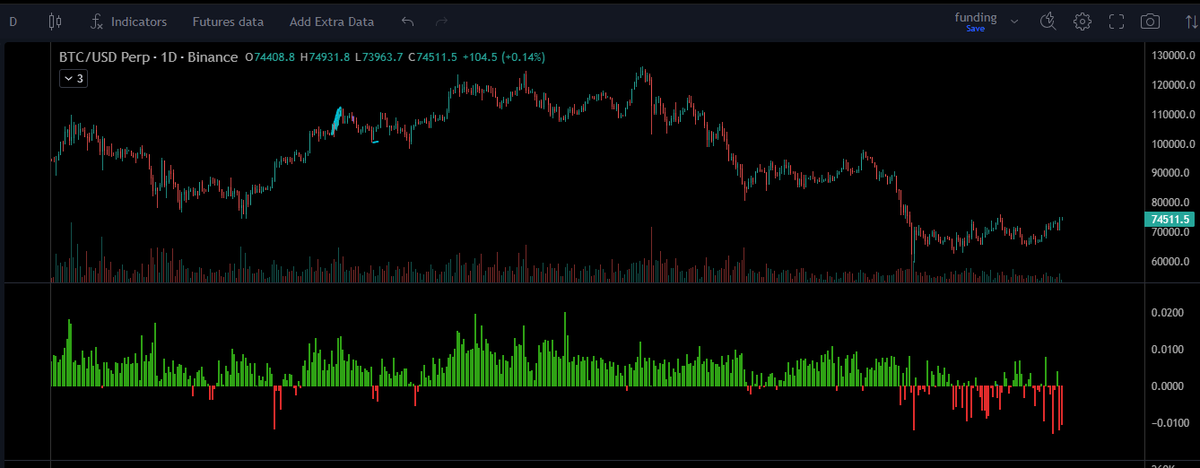Click the close value C74511.5
Viewport: 1200px width, 468px height.
pos(433,58)
